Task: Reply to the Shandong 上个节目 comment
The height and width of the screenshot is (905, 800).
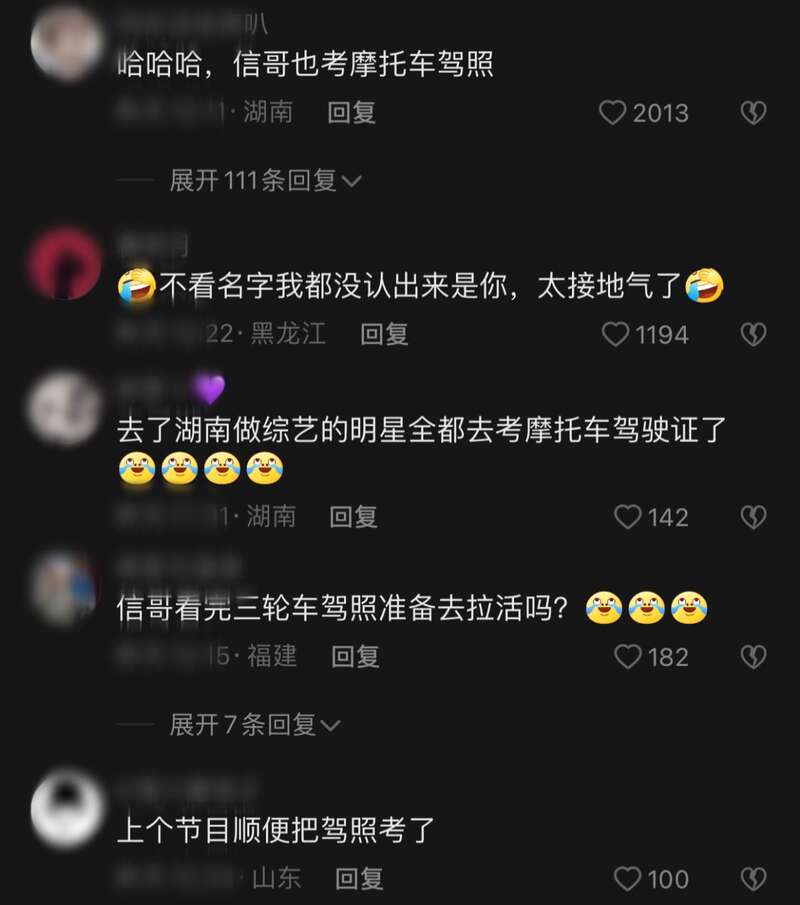Action: click(x=360, y=879)
